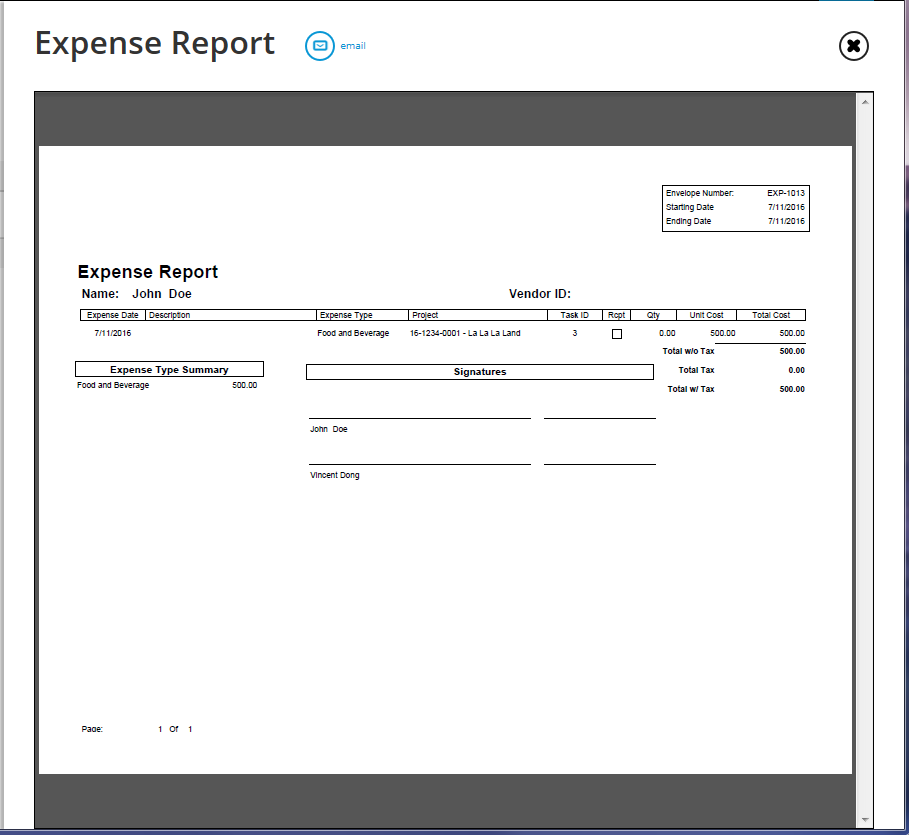This screenshot has width=909, height=835.
Task: Click the scrollbar down arrow
Action: coord(865,818)
